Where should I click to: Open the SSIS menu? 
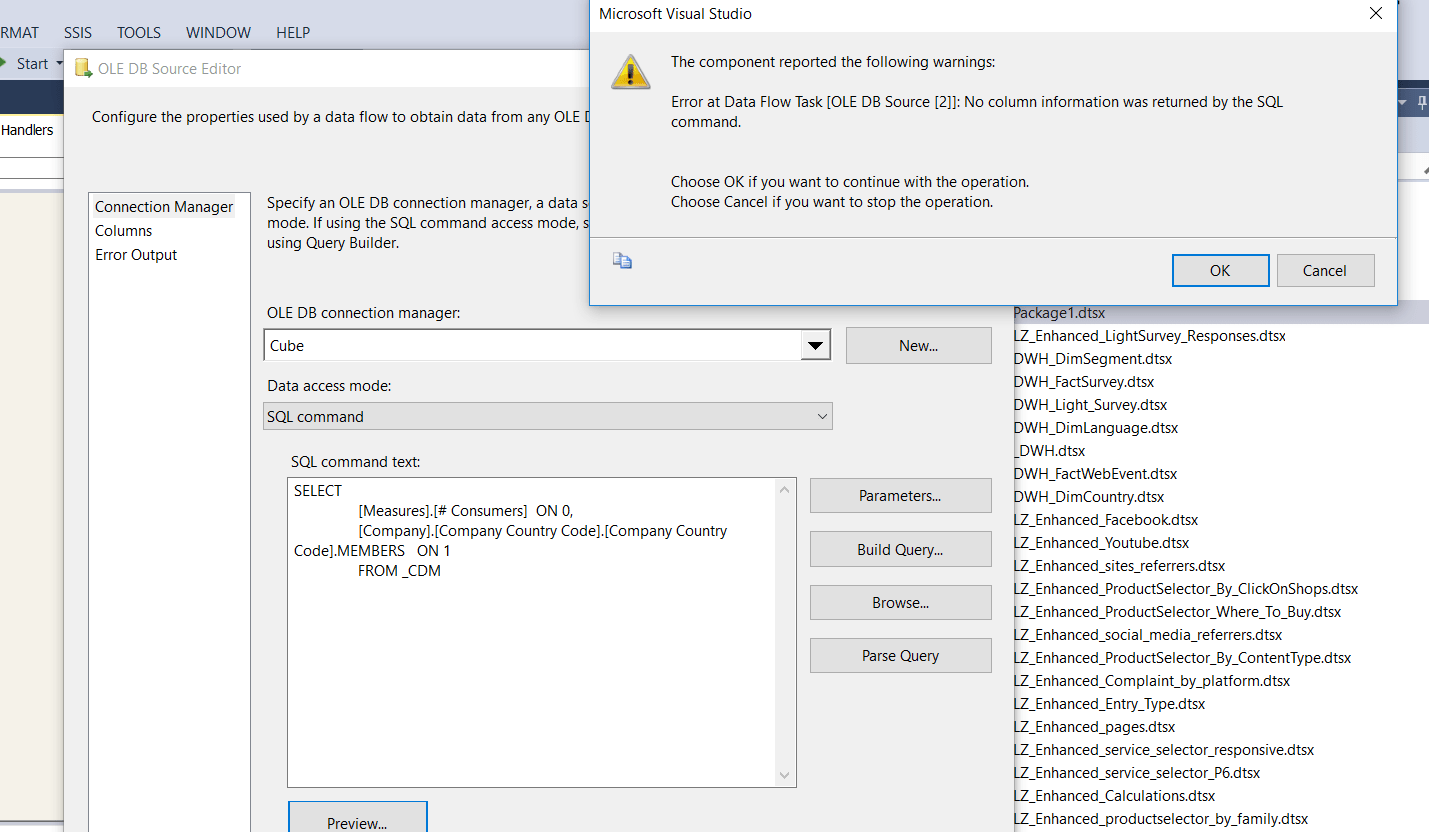click(78, 32)
